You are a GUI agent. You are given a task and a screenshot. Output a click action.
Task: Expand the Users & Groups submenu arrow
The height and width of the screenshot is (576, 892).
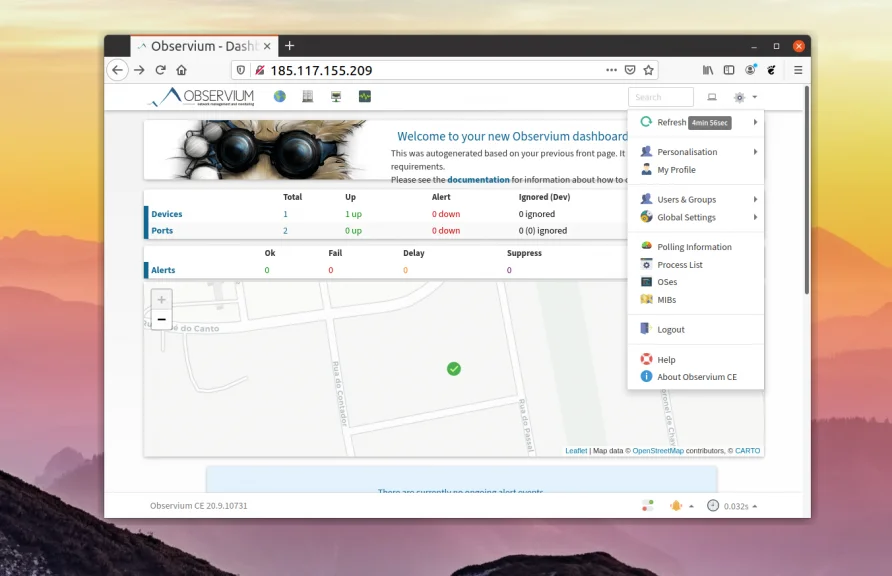point(755,200)
